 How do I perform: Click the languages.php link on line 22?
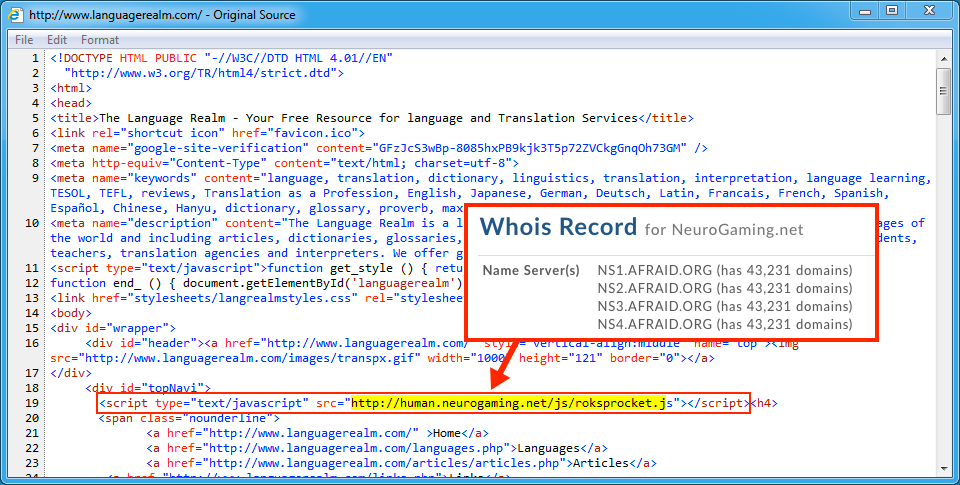point(377,448)
